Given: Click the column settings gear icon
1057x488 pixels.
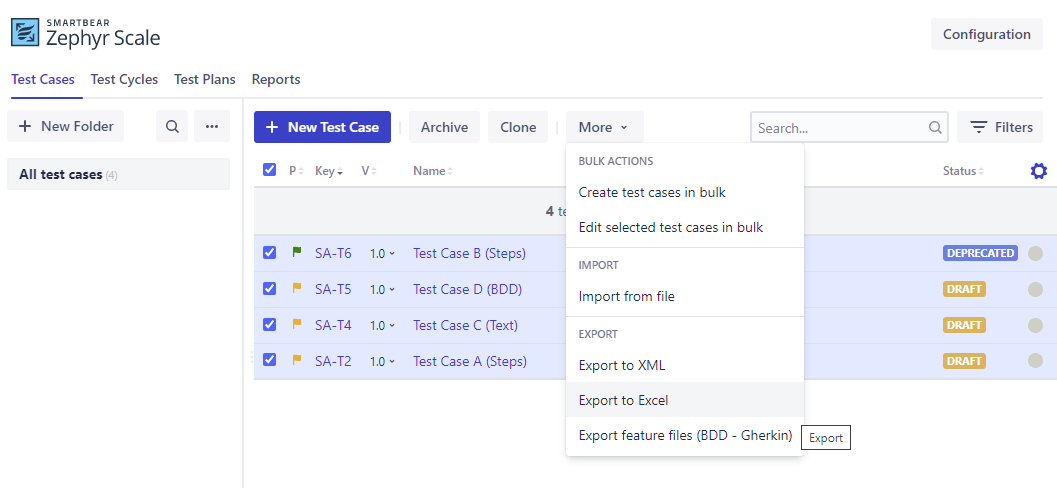Looking at the screenshot, I should click(1038, 171).
